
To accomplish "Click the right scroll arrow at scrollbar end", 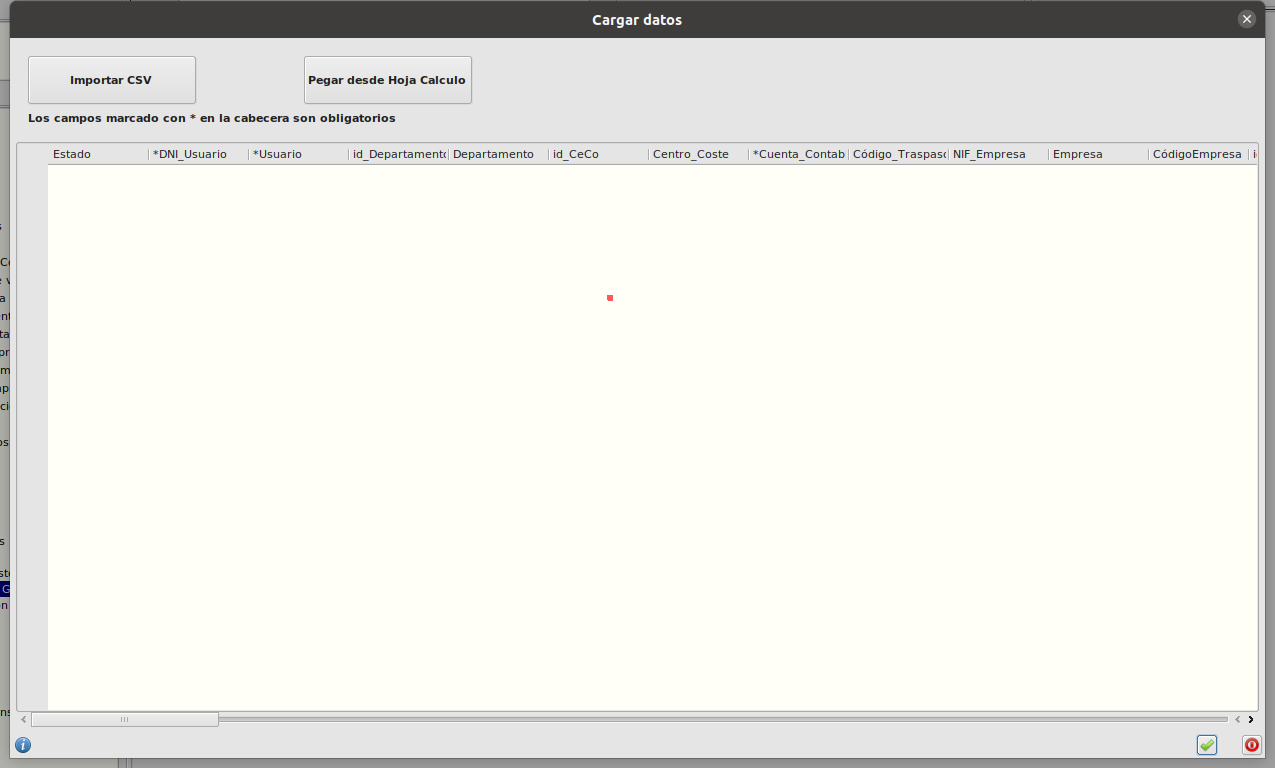I will point(1251,719).
